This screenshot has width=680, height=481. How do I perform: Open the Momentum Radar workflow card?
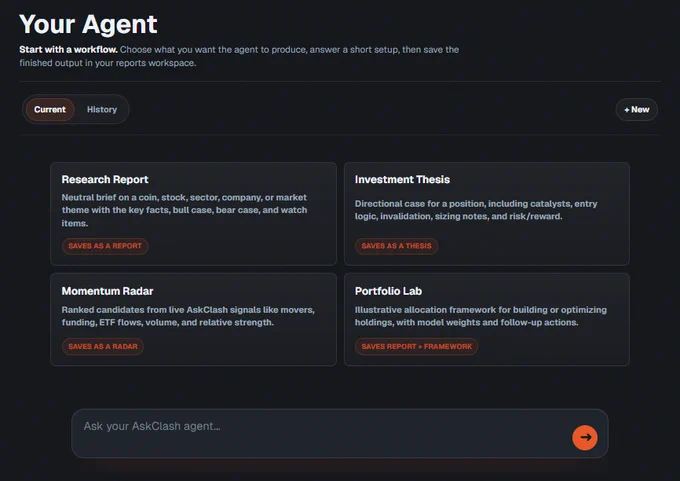(x=193, y=319)
